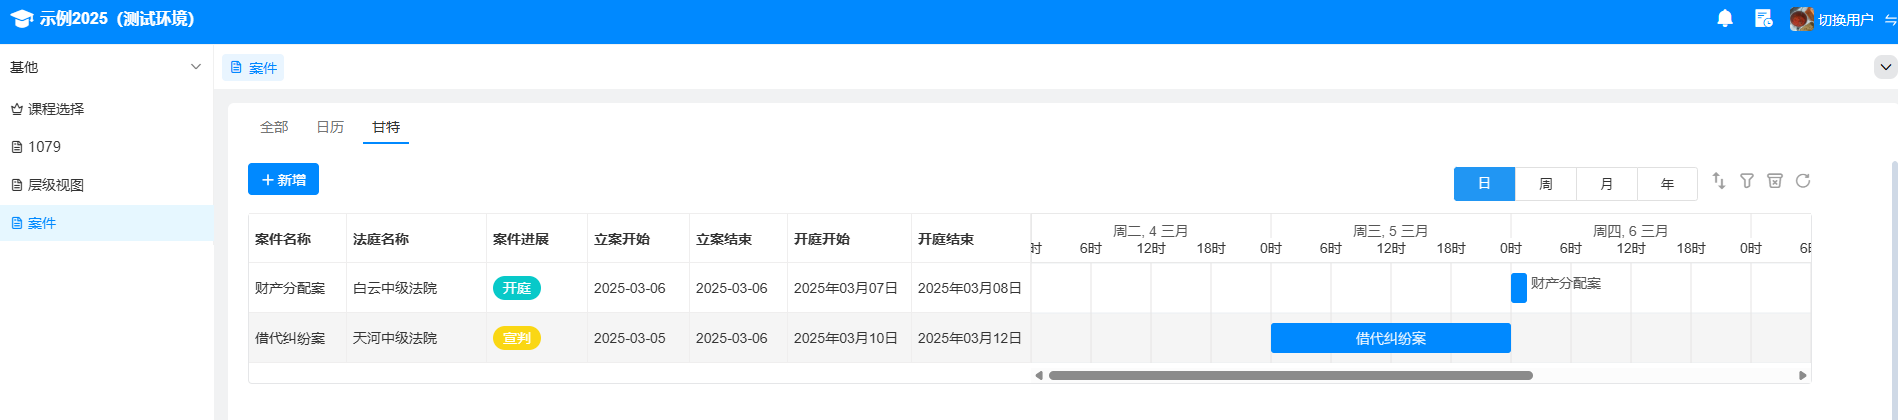Switch Gantt scale to 月 (month)
This screenshot has height=420, width=1898.
click(x=1606, y=184)
